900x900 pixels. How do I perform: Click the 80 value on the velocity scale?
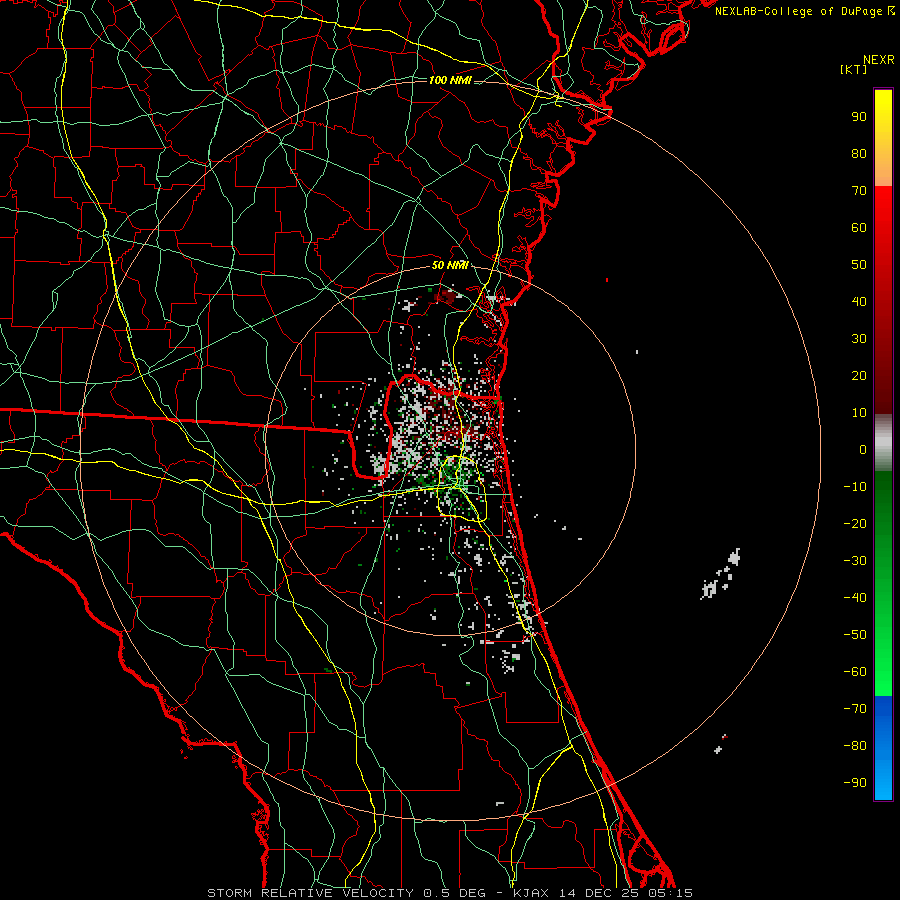coord(859,154)
